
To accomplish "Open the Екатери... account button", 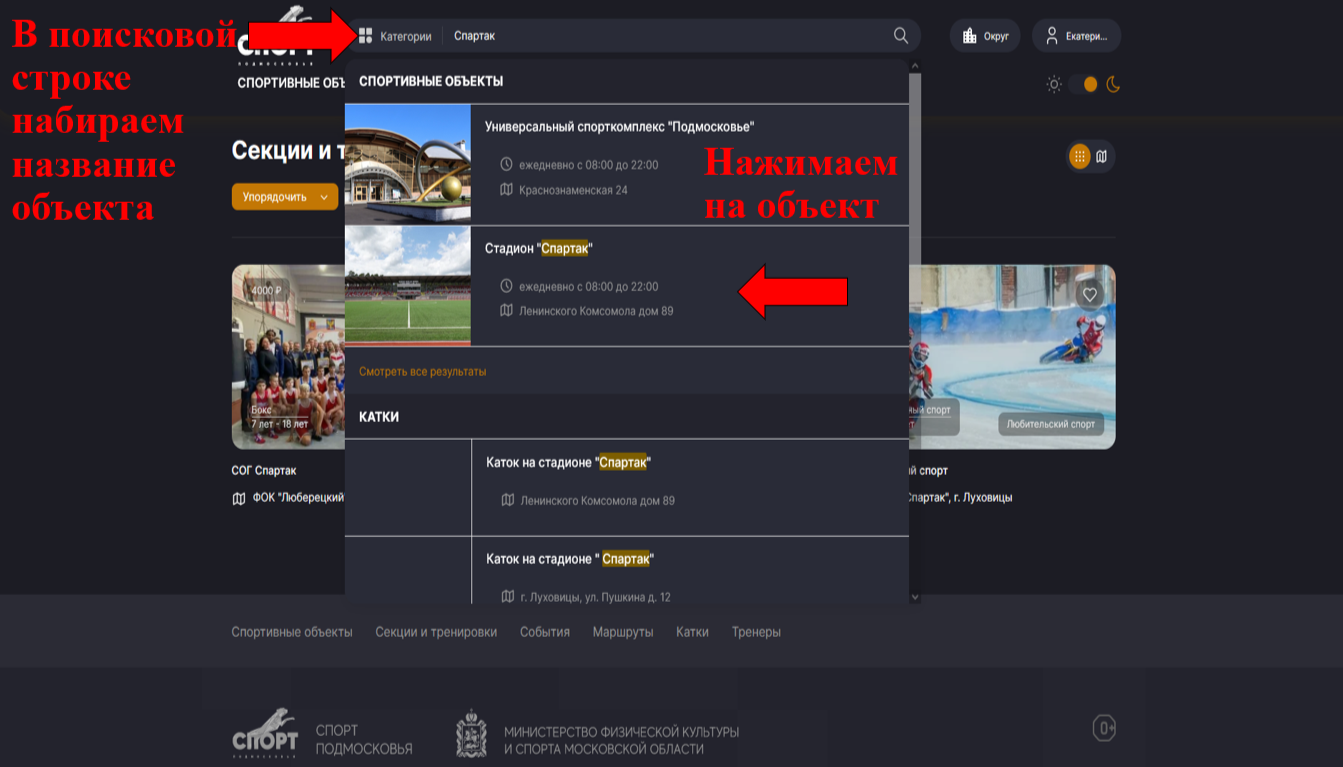I will pyautogui.click(x=1077, y=36).
